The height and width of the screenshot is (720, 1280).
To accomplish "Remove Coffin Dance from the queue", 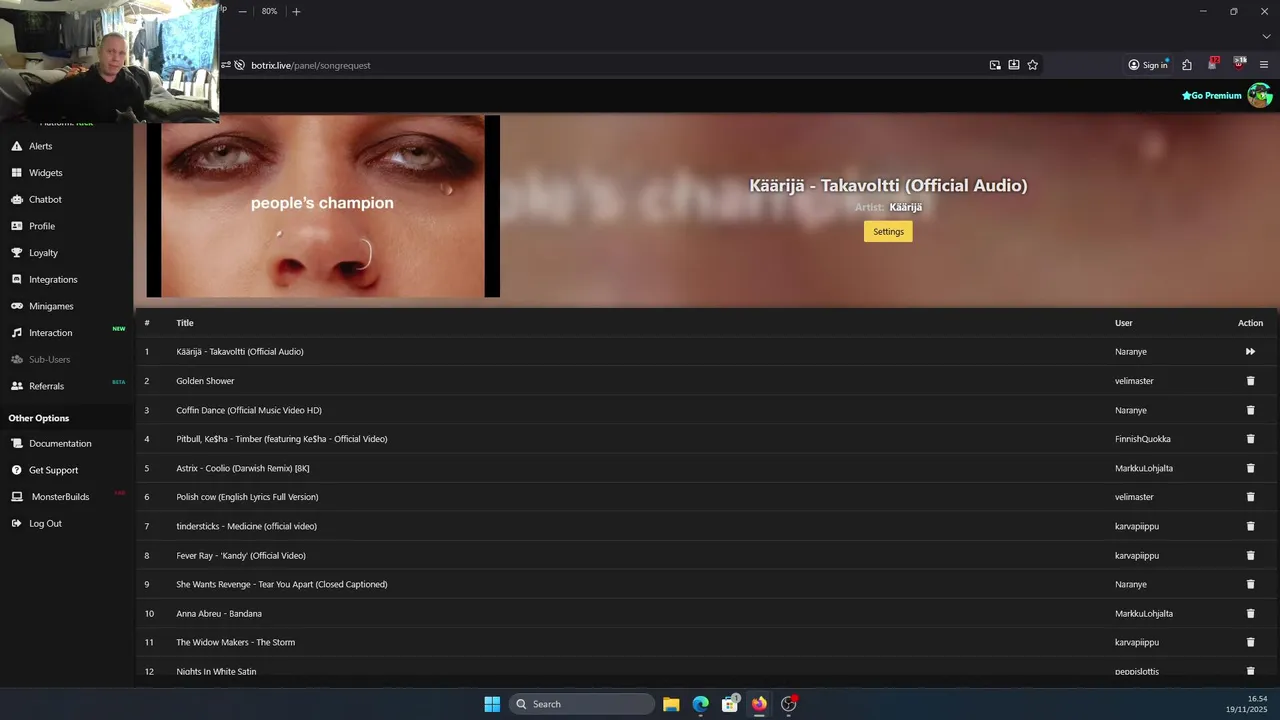I will point(1250,410).
